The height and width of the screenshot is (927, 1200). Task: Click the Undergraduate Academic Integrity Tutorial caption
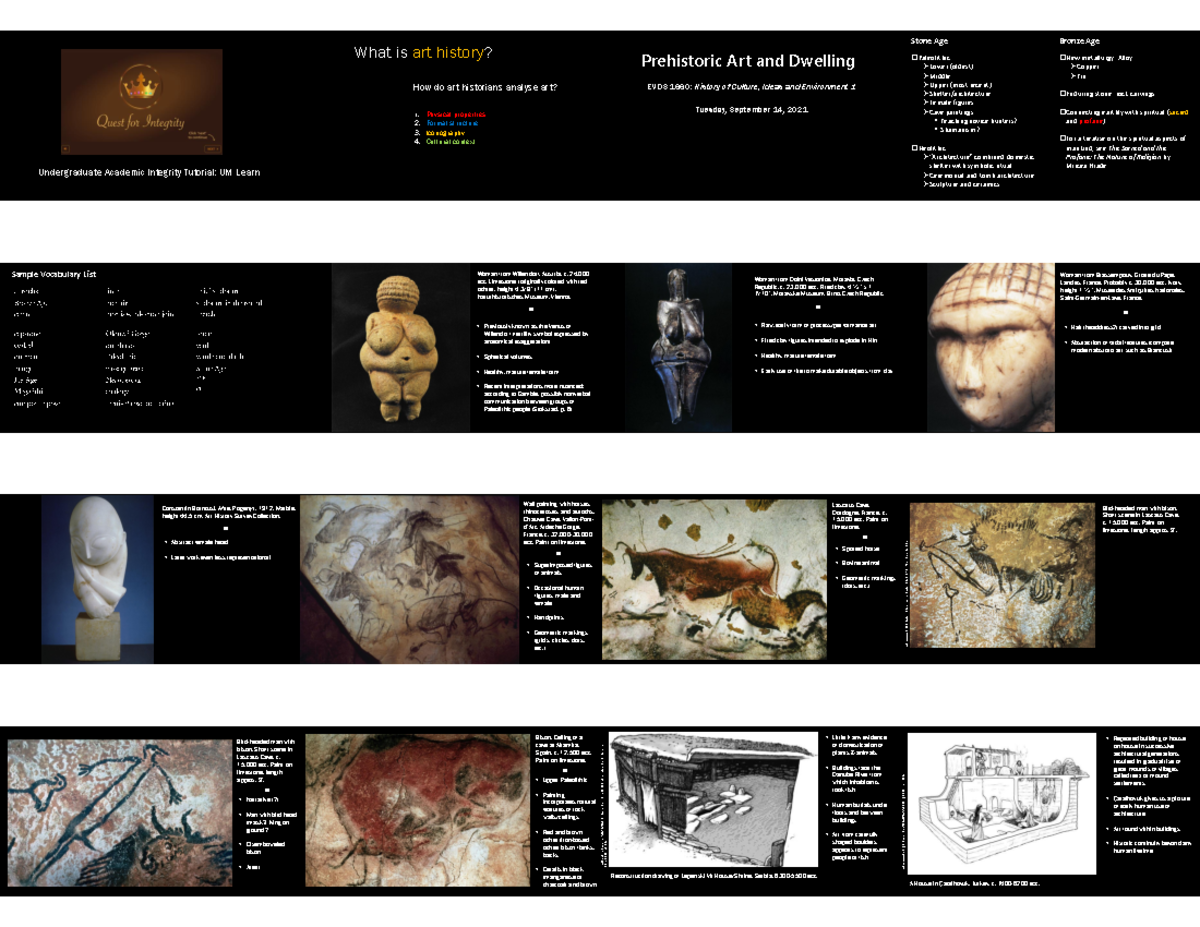(x=149, y=173)
